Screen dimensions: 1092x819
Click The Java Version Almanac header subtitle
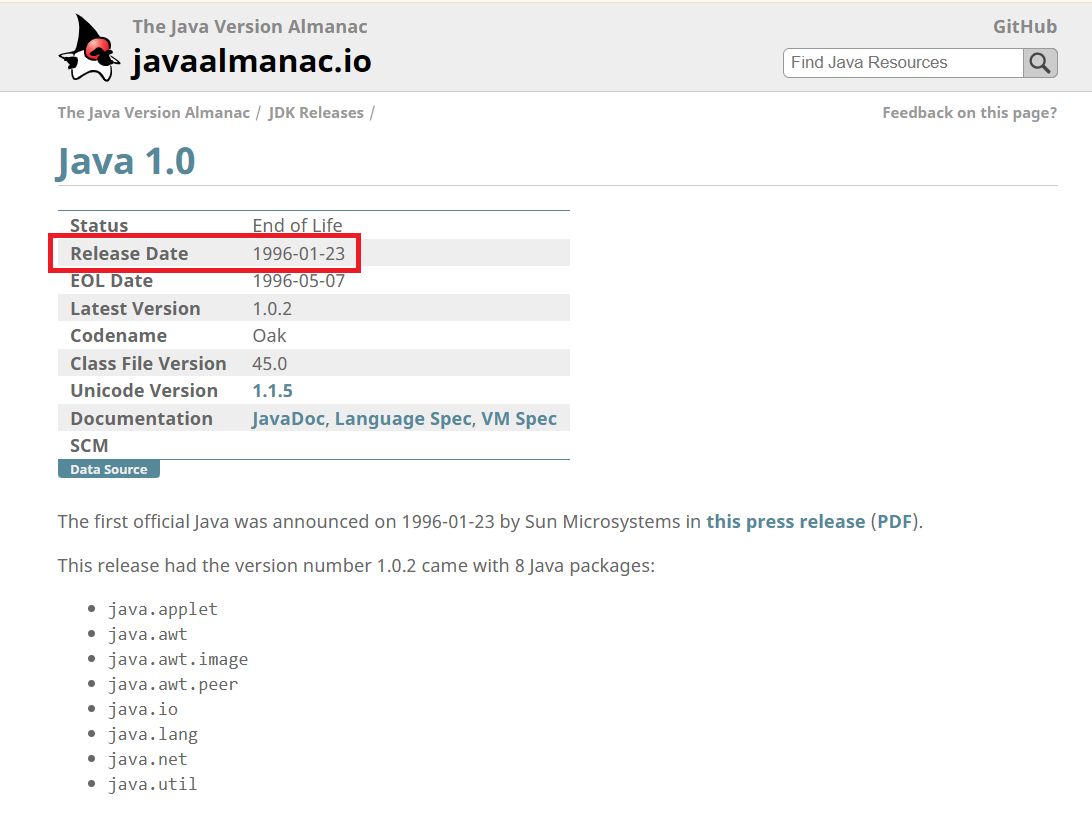coord(250,26)
